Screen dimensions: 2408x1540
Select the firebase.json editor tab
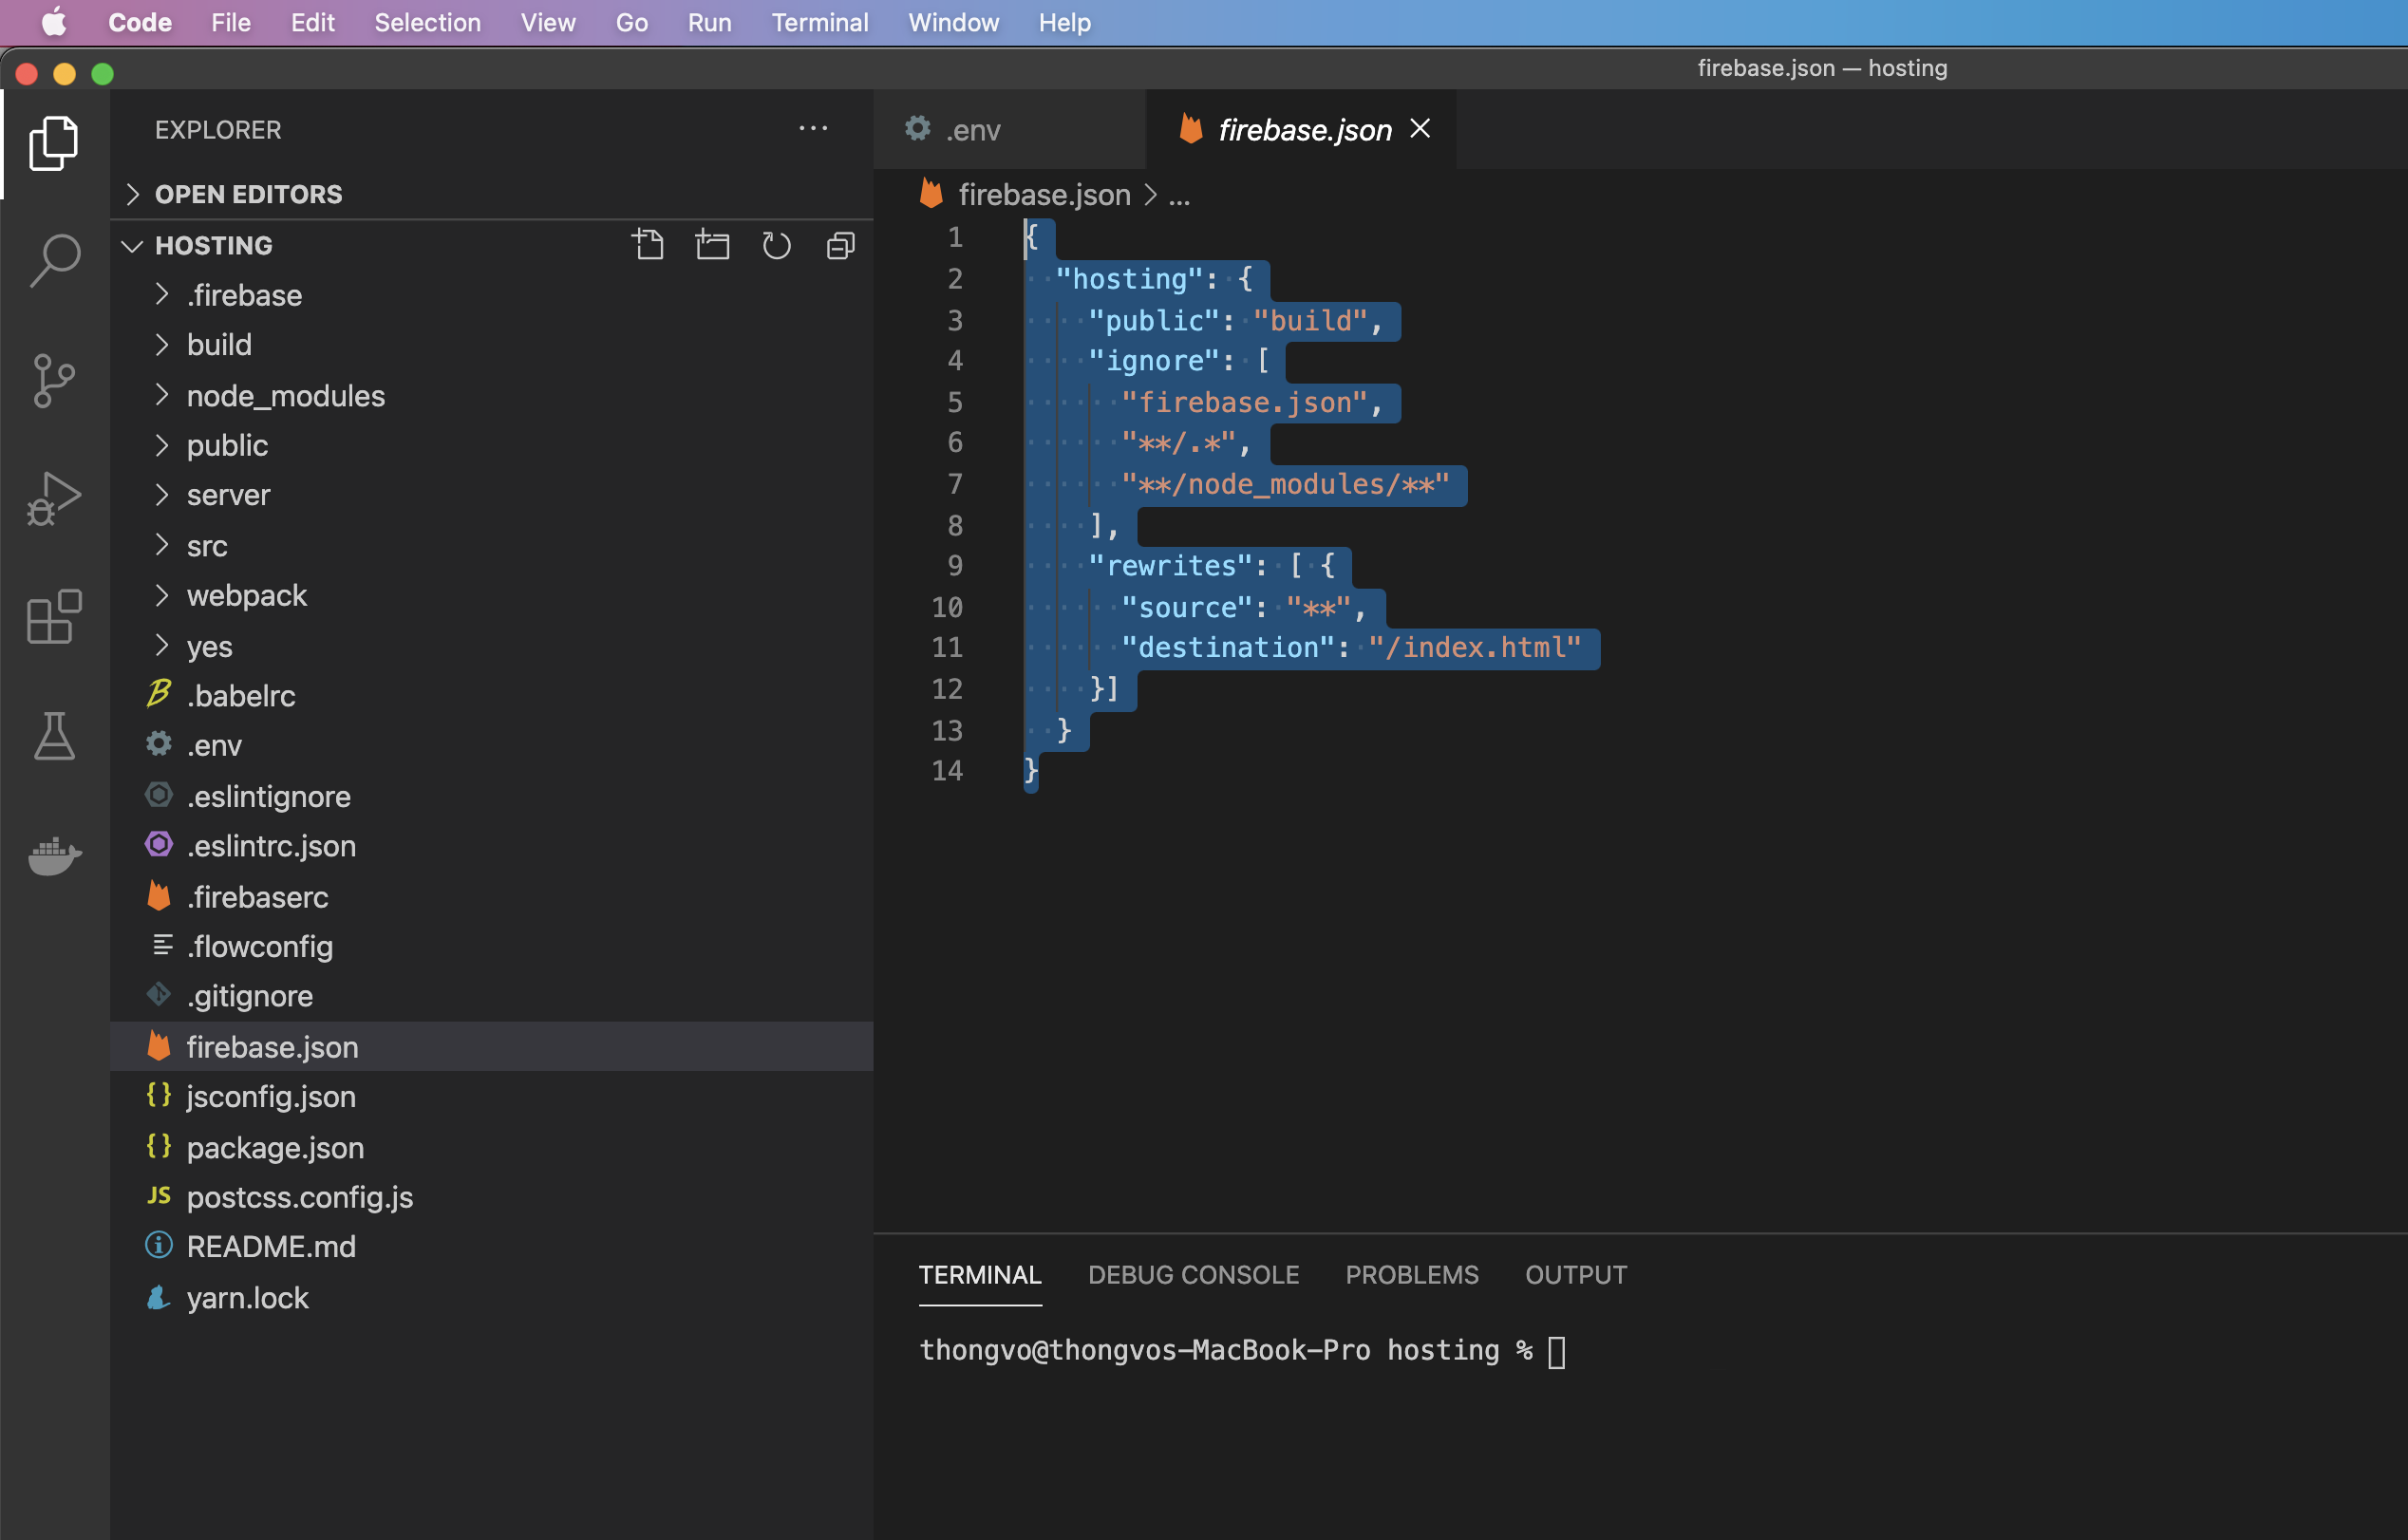click(1300, 129)
